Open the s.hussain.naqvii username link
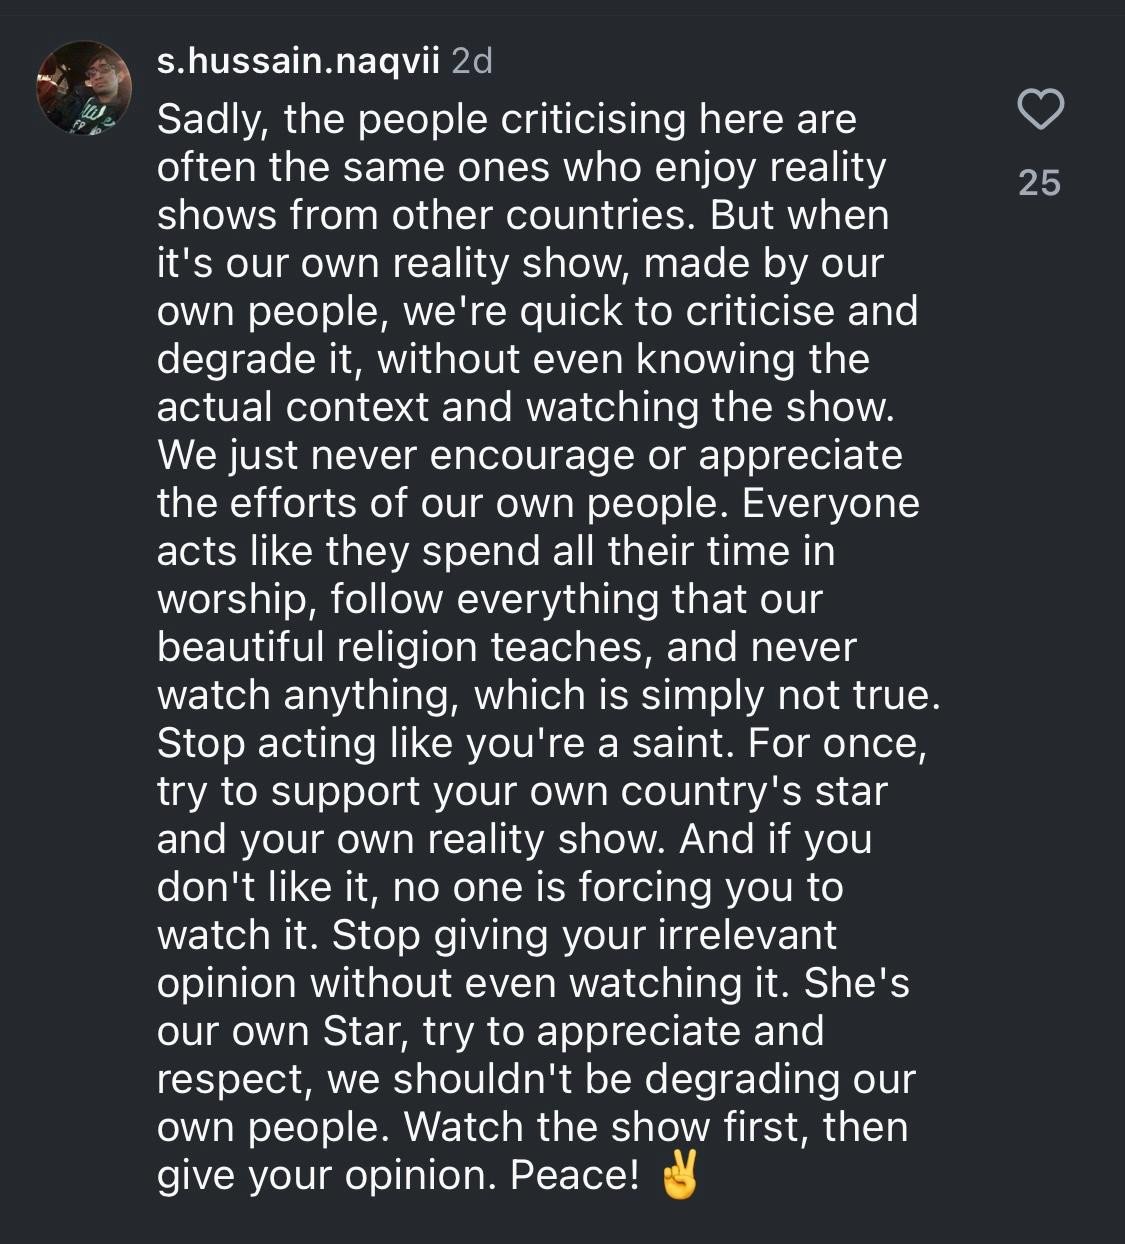1125x1244 pixels. (298, 62)
